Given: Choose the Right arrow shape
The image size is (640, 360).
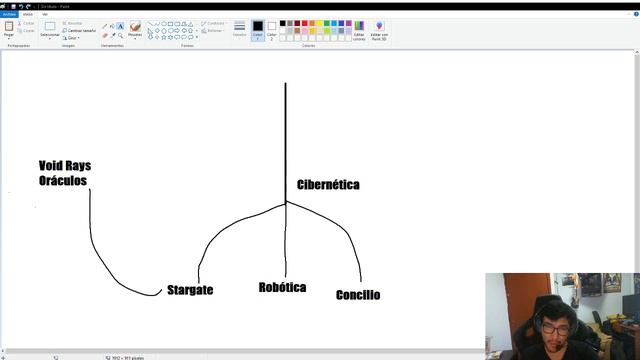Looking at the screenshot, I should pyautogui.click(x=177, y=31).
